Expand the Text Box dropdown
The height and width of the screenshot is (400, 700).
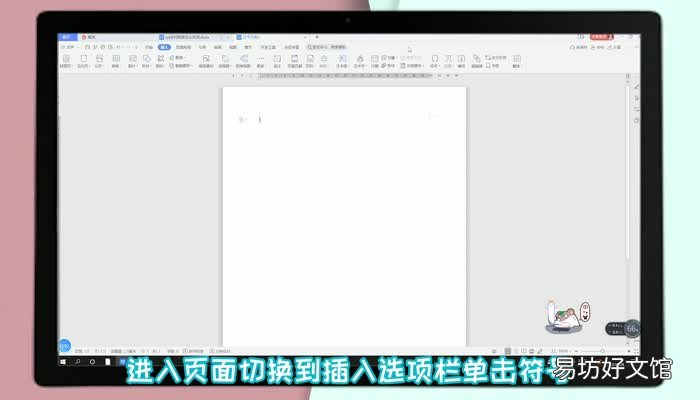(342, 66)
